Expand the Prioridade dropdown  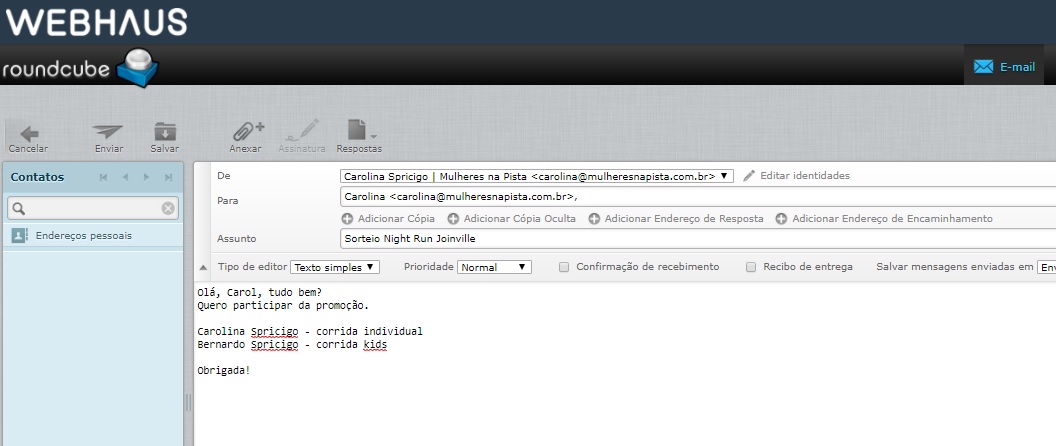[494, 267]
